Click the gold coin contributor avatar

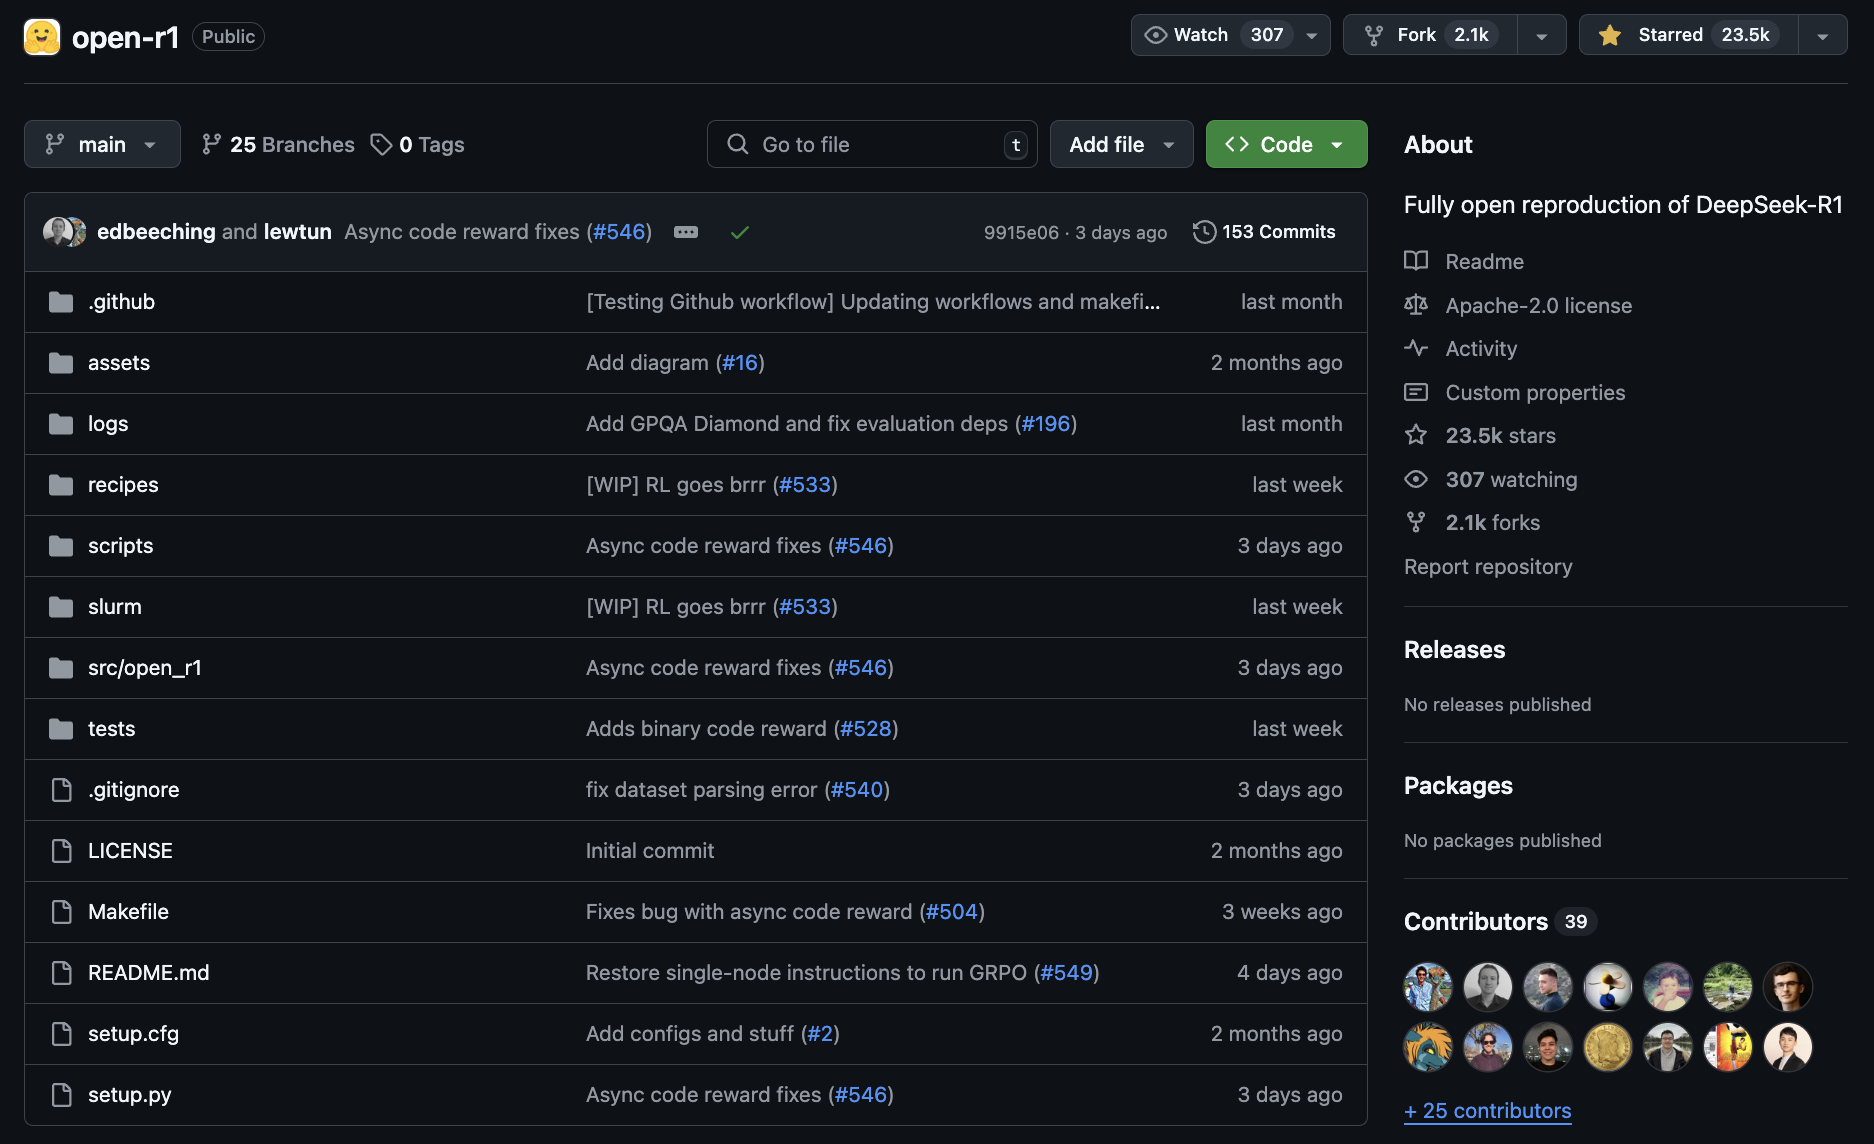1608,1047
